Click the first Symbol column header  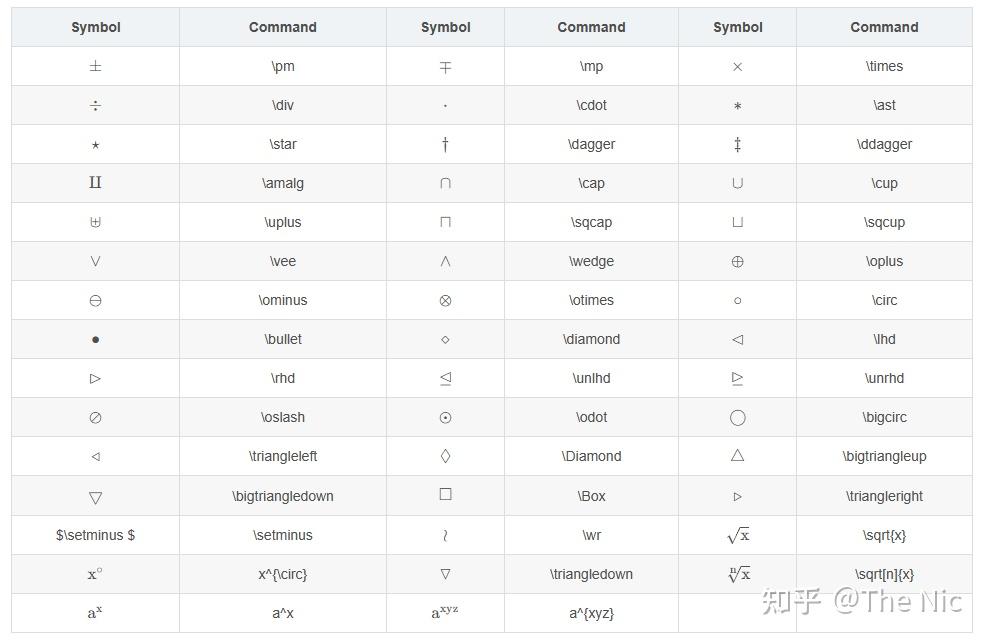96,27
